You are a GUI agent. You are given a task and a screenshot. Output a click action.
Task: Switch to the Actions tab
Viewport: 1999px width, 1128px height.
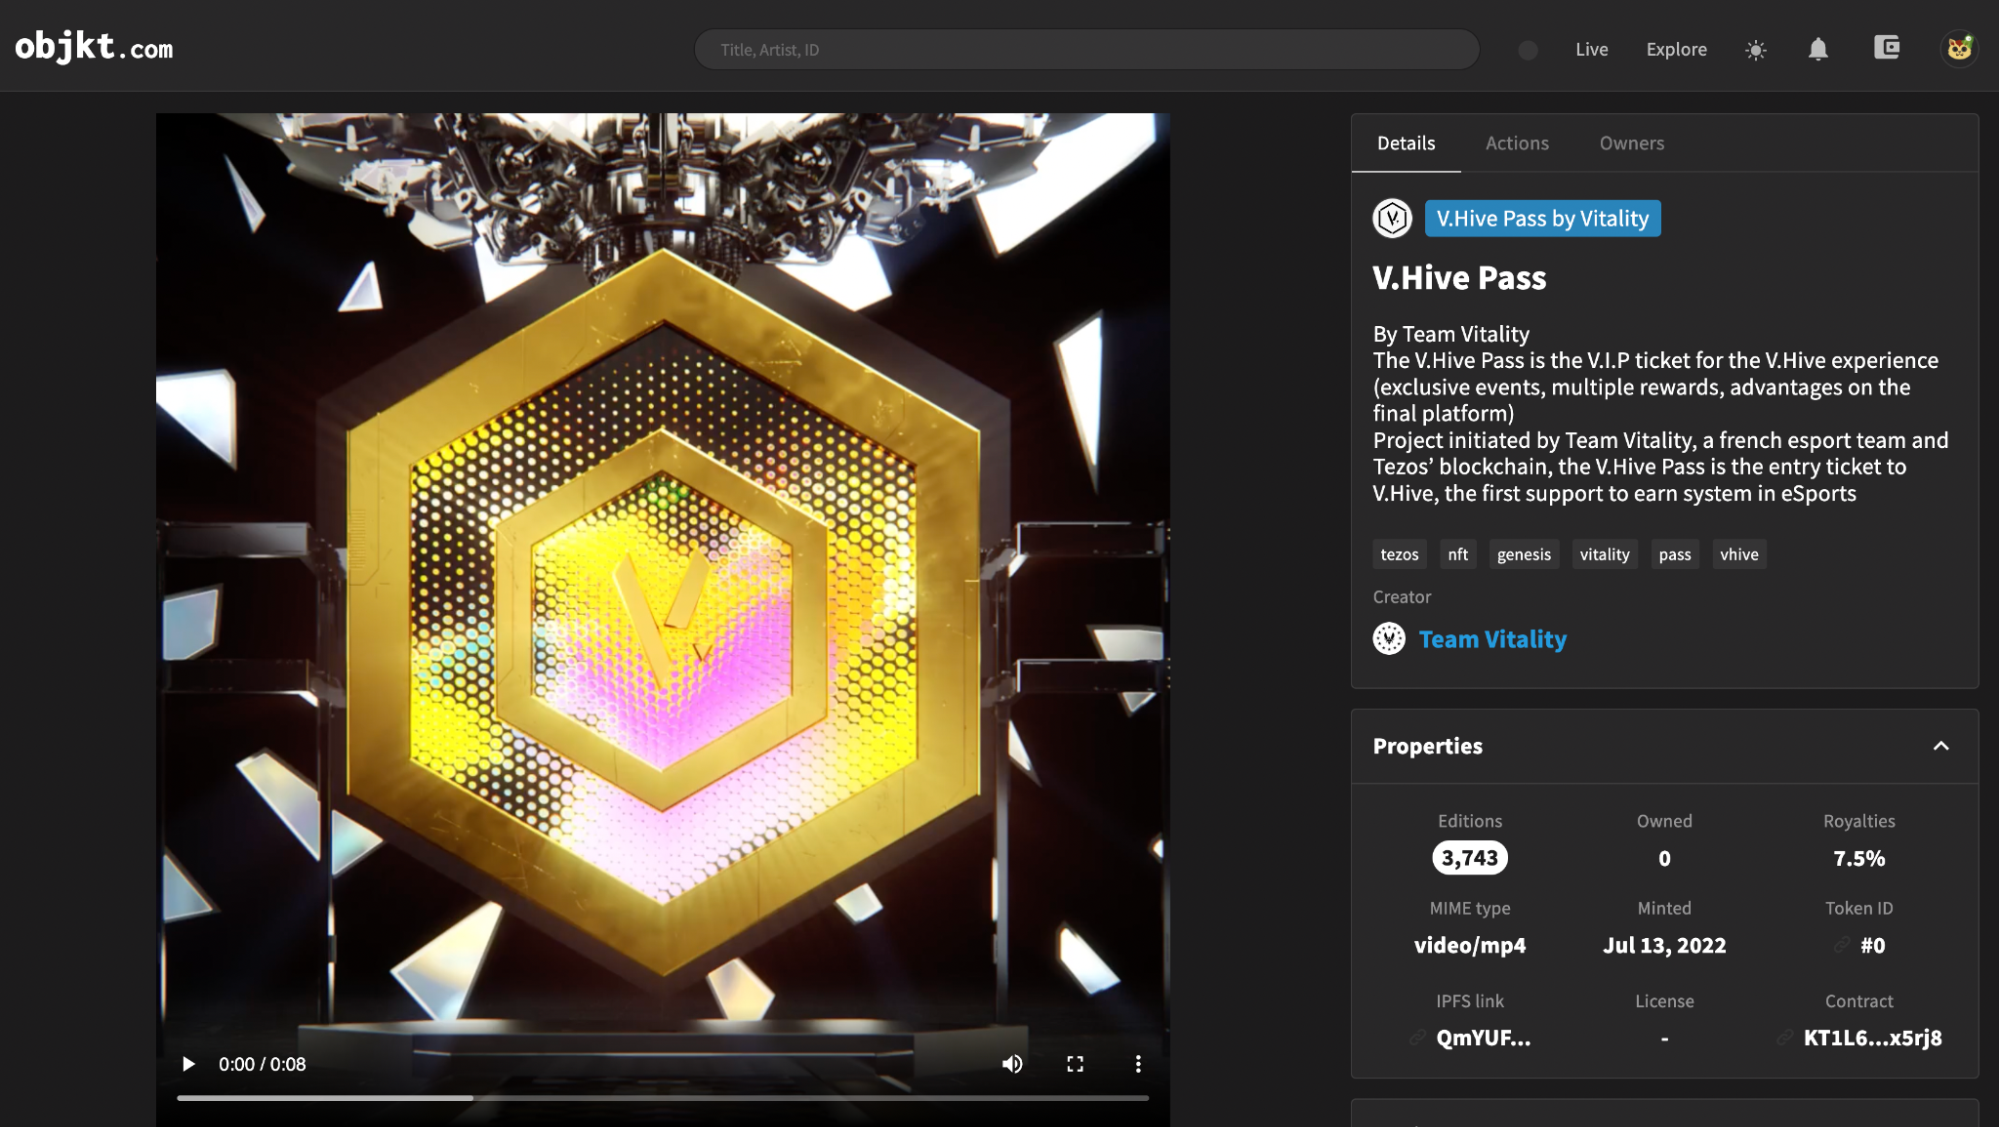pyautogui.click(x=1516, y=143)
